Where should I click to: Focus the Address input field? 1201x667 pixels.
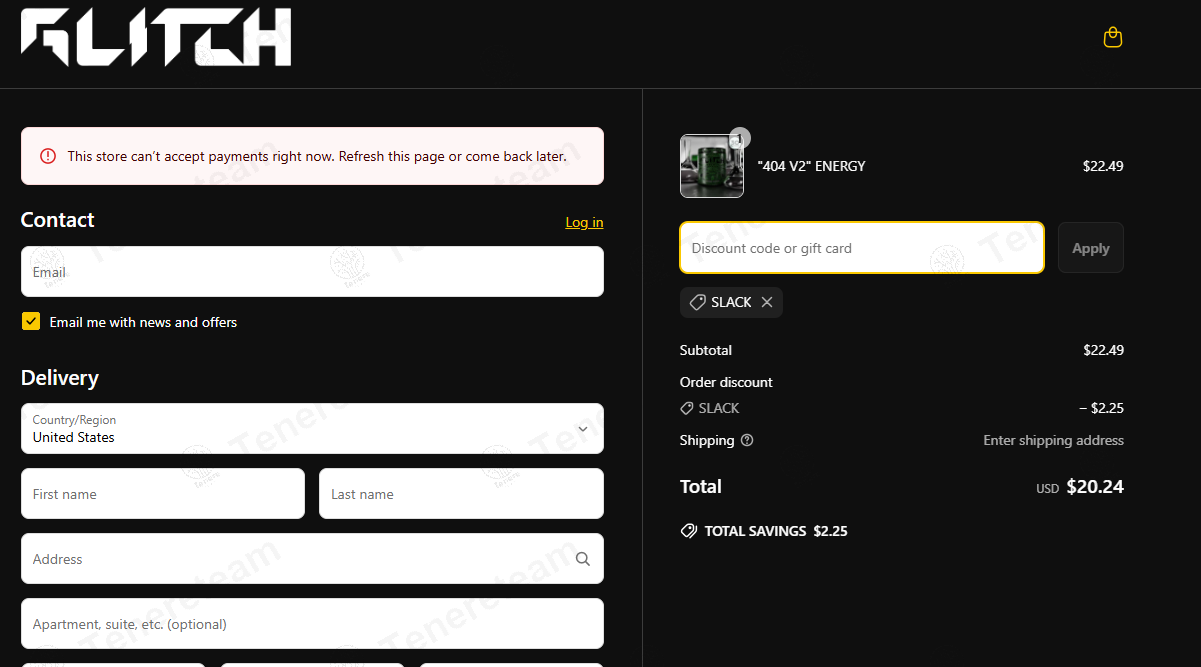(312, 559)
